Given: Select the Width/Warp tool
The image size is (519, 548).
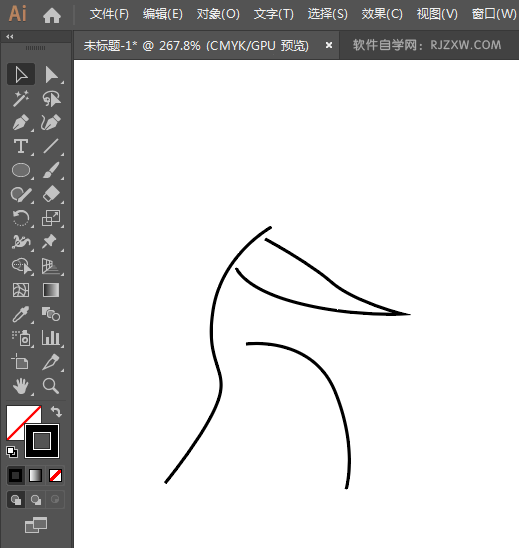Looking at the screenshot, I should pos(21,242).
